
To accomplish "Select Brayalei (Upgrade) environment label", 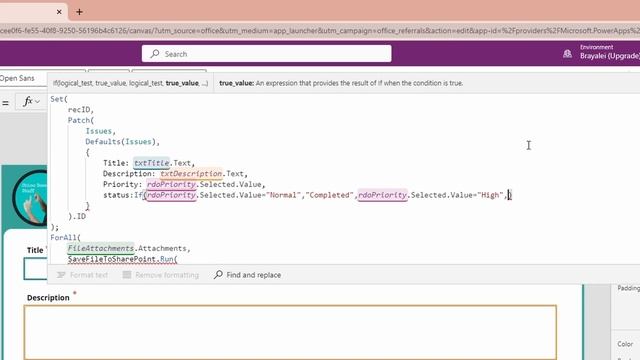I will (610, 56).
